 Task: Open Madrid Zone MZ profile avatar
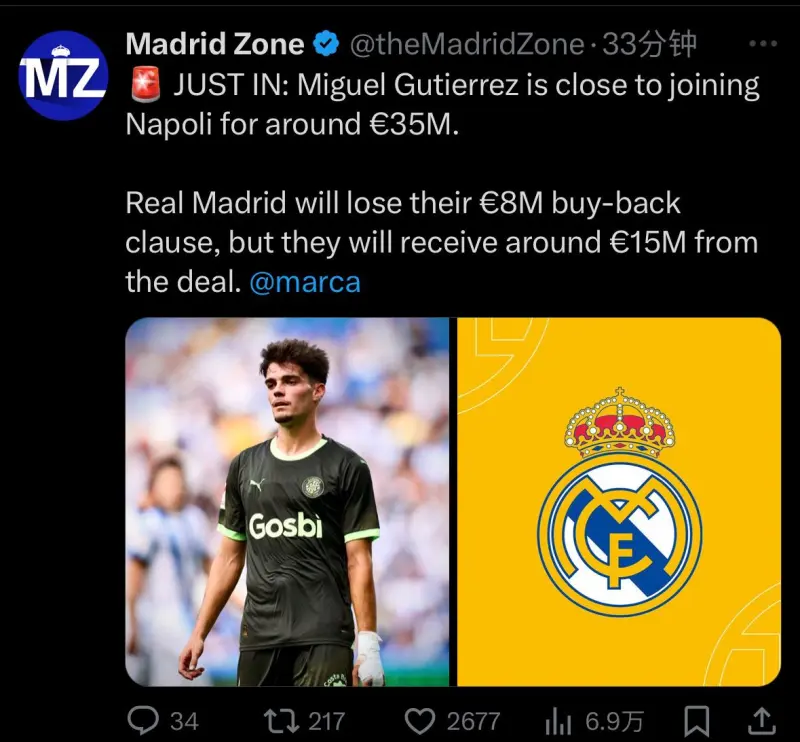click(x=63, y=76)
